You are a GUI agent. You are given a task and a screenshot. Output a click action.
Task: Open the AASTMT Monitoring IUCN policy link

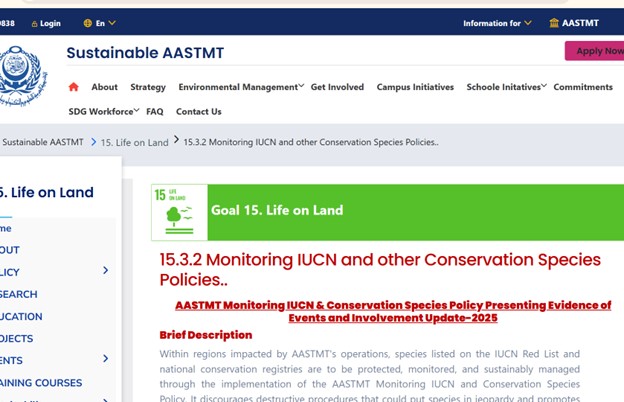392,311
